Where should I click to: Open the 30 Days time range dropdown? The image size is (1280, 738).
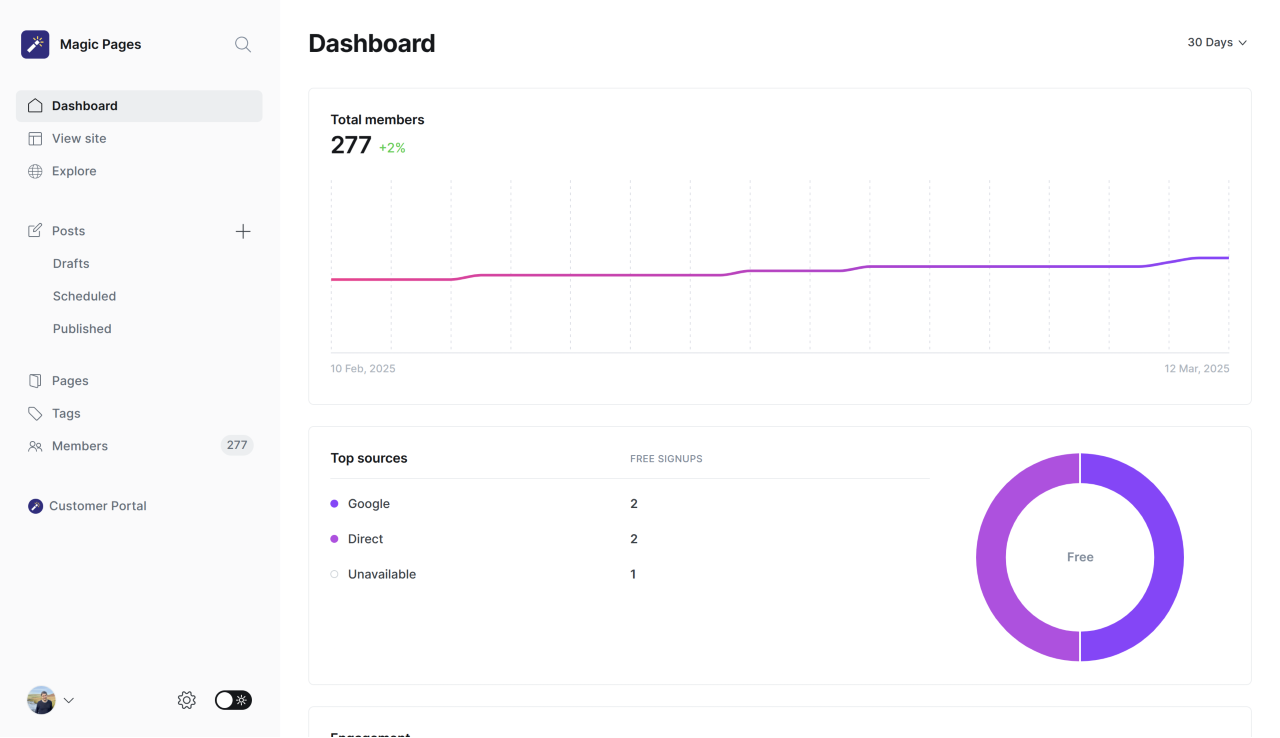(1216, 42)
